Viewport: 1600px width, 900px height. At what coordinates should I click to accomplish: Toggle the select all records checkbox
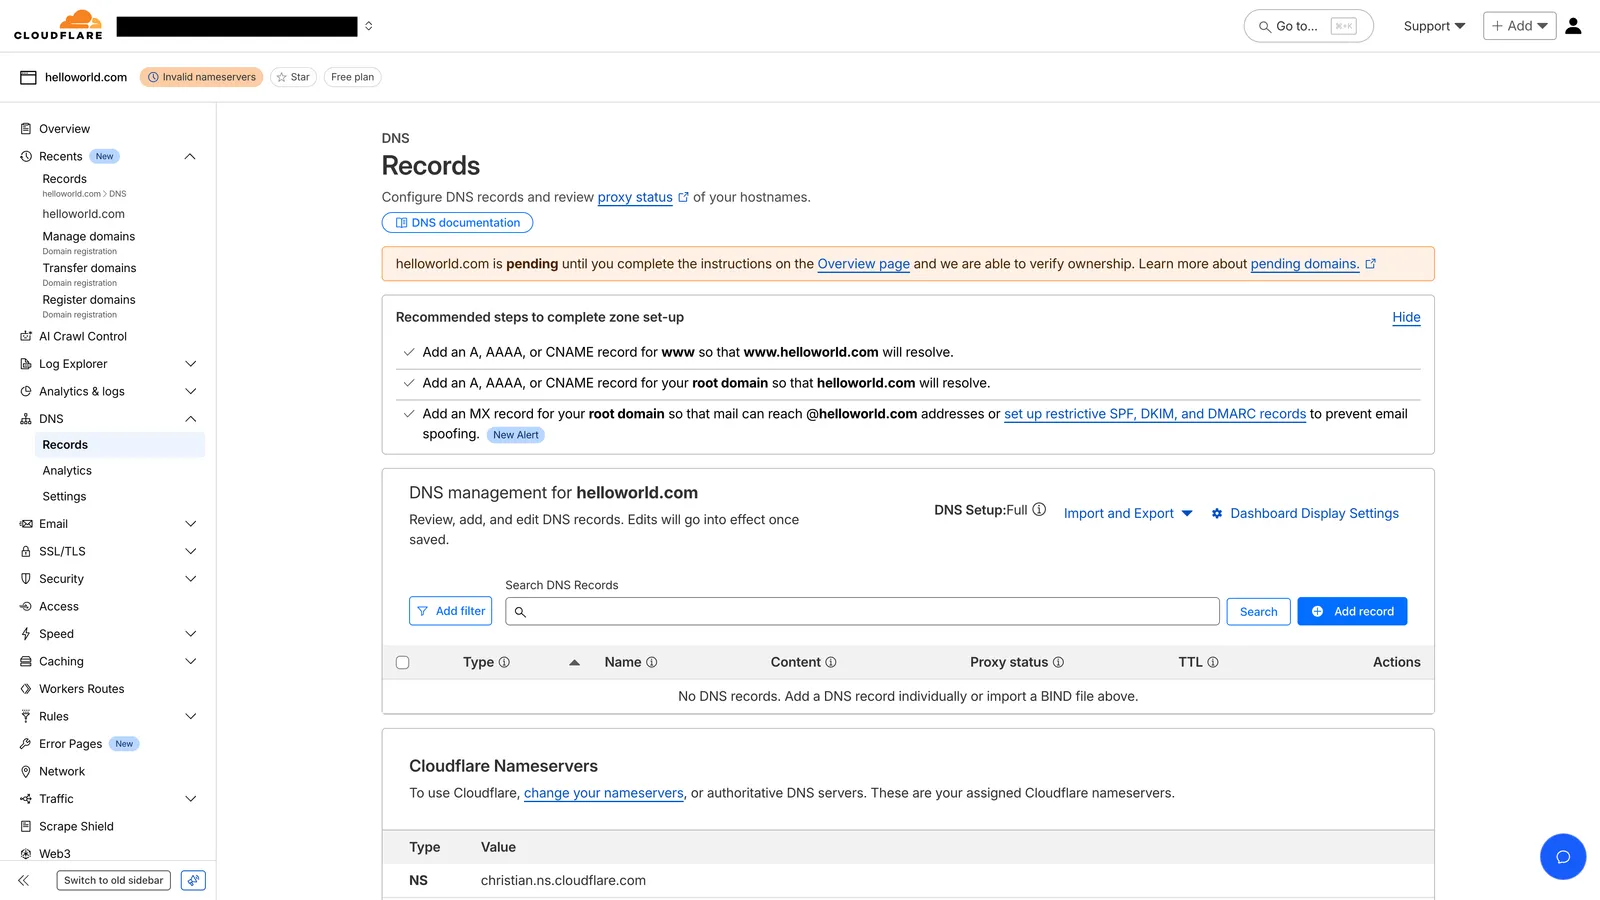(x=403, y=663)
